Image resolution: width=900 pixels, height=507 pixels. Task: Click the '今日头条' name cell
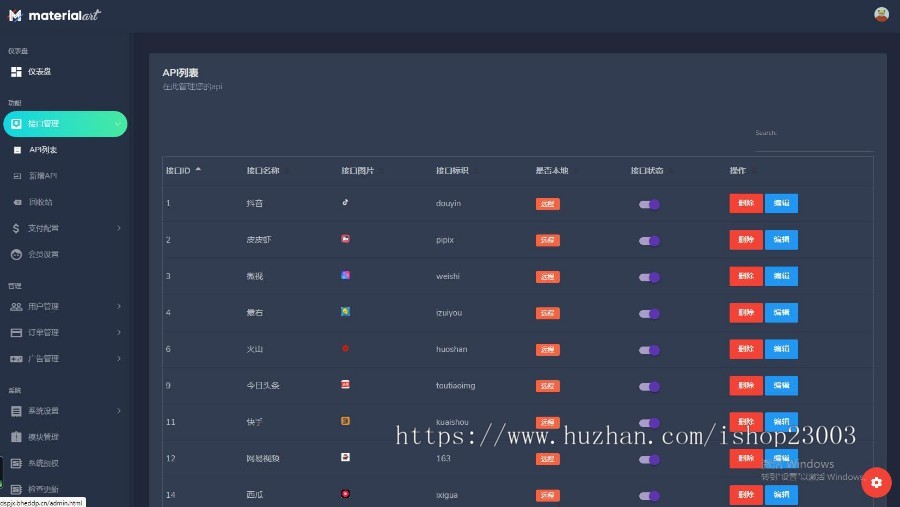click(x=263, y=385)
